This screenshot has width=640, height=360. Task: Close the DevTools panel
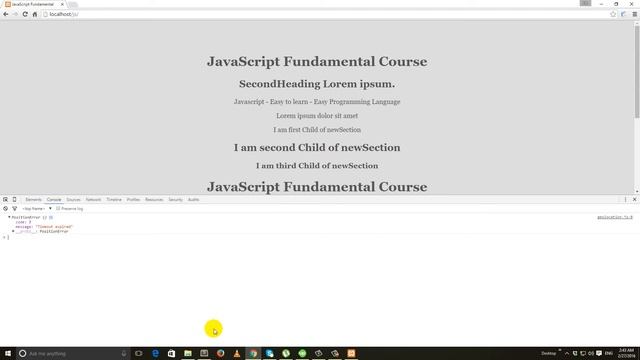click(634, 200)
